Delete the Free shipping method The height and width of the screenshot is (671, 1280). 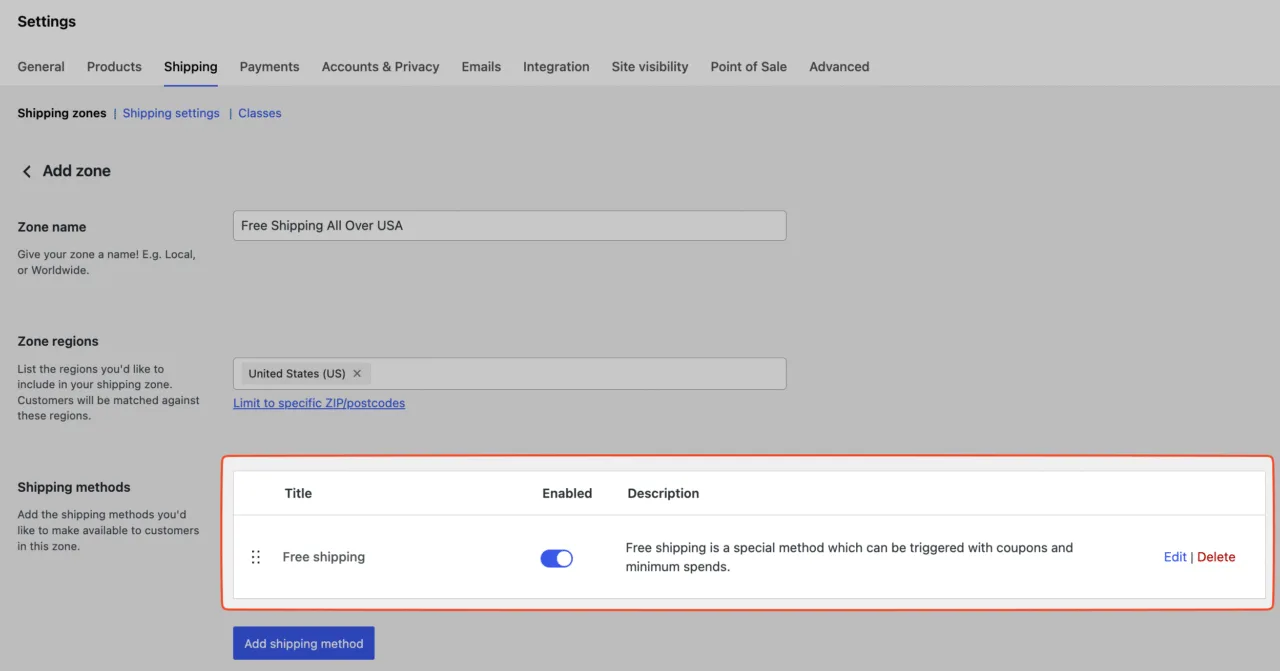pos(1216,557)
